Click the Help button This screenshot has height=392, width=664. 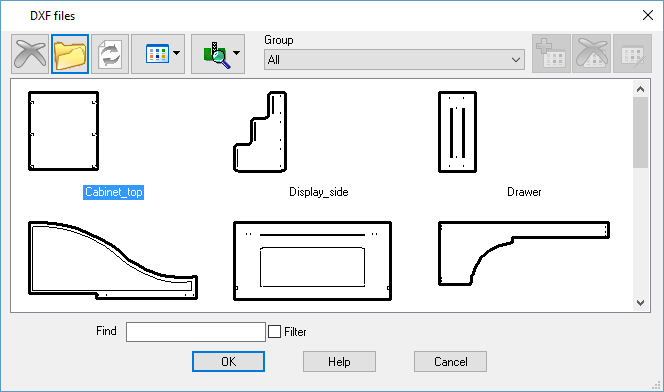coord(339,362)
